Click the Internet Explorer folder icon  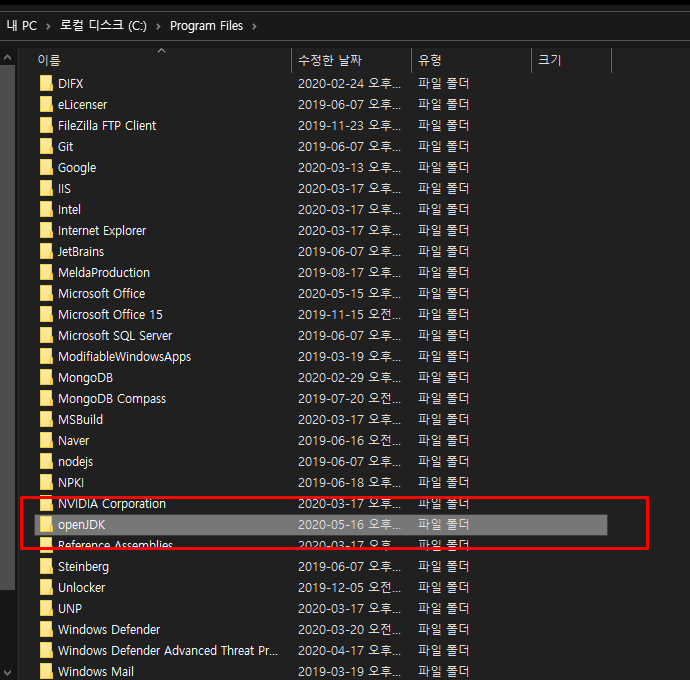click(46, 230)
